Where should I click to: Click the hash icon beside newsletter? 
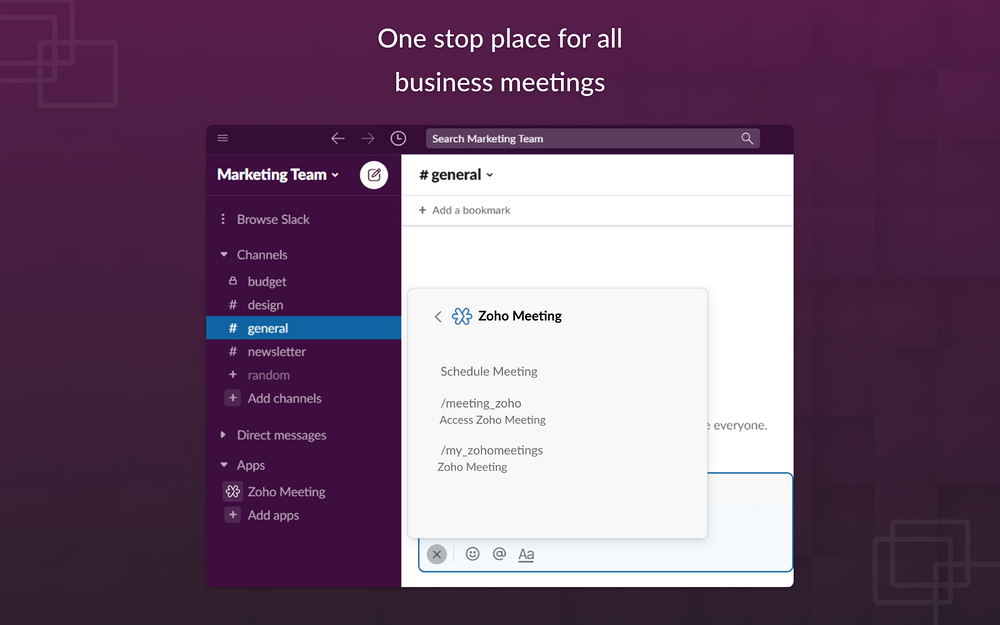pos(233,351)
